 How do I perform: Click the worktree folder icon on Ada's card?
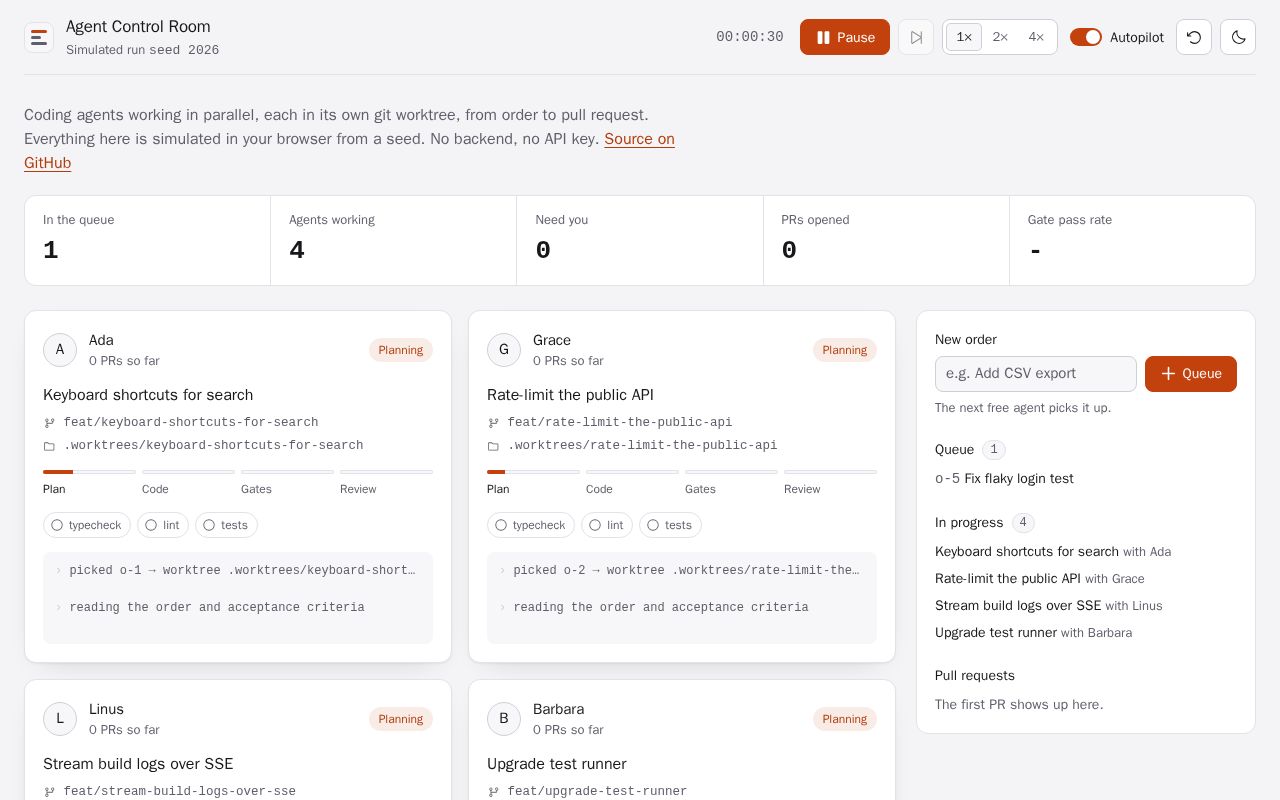[x=49, y=446]
